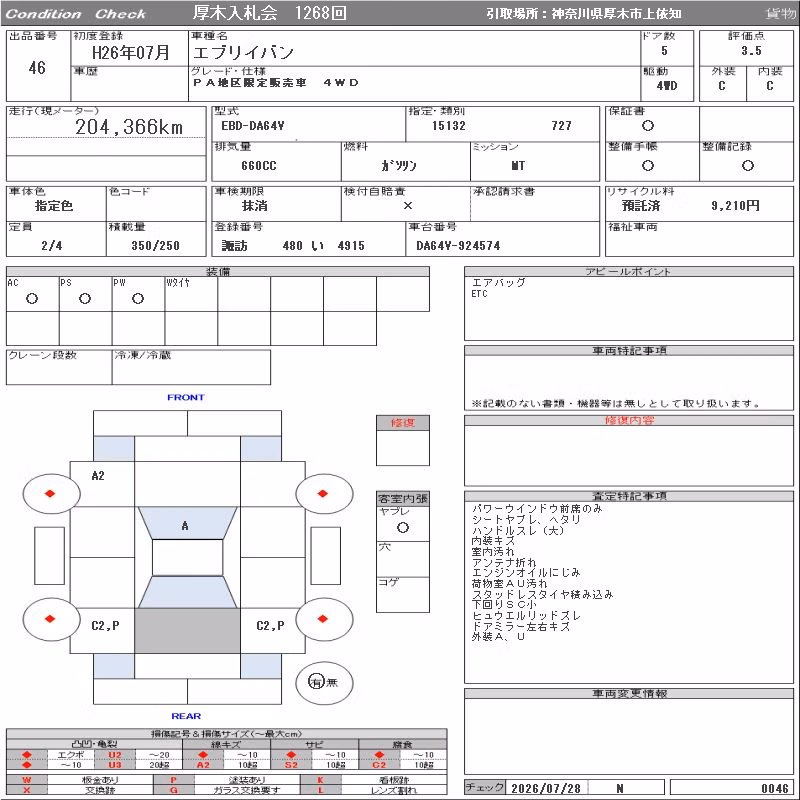Click the front-left wheel red diamond marker
Screen dimensions: 800x800
tap(50, 493)
